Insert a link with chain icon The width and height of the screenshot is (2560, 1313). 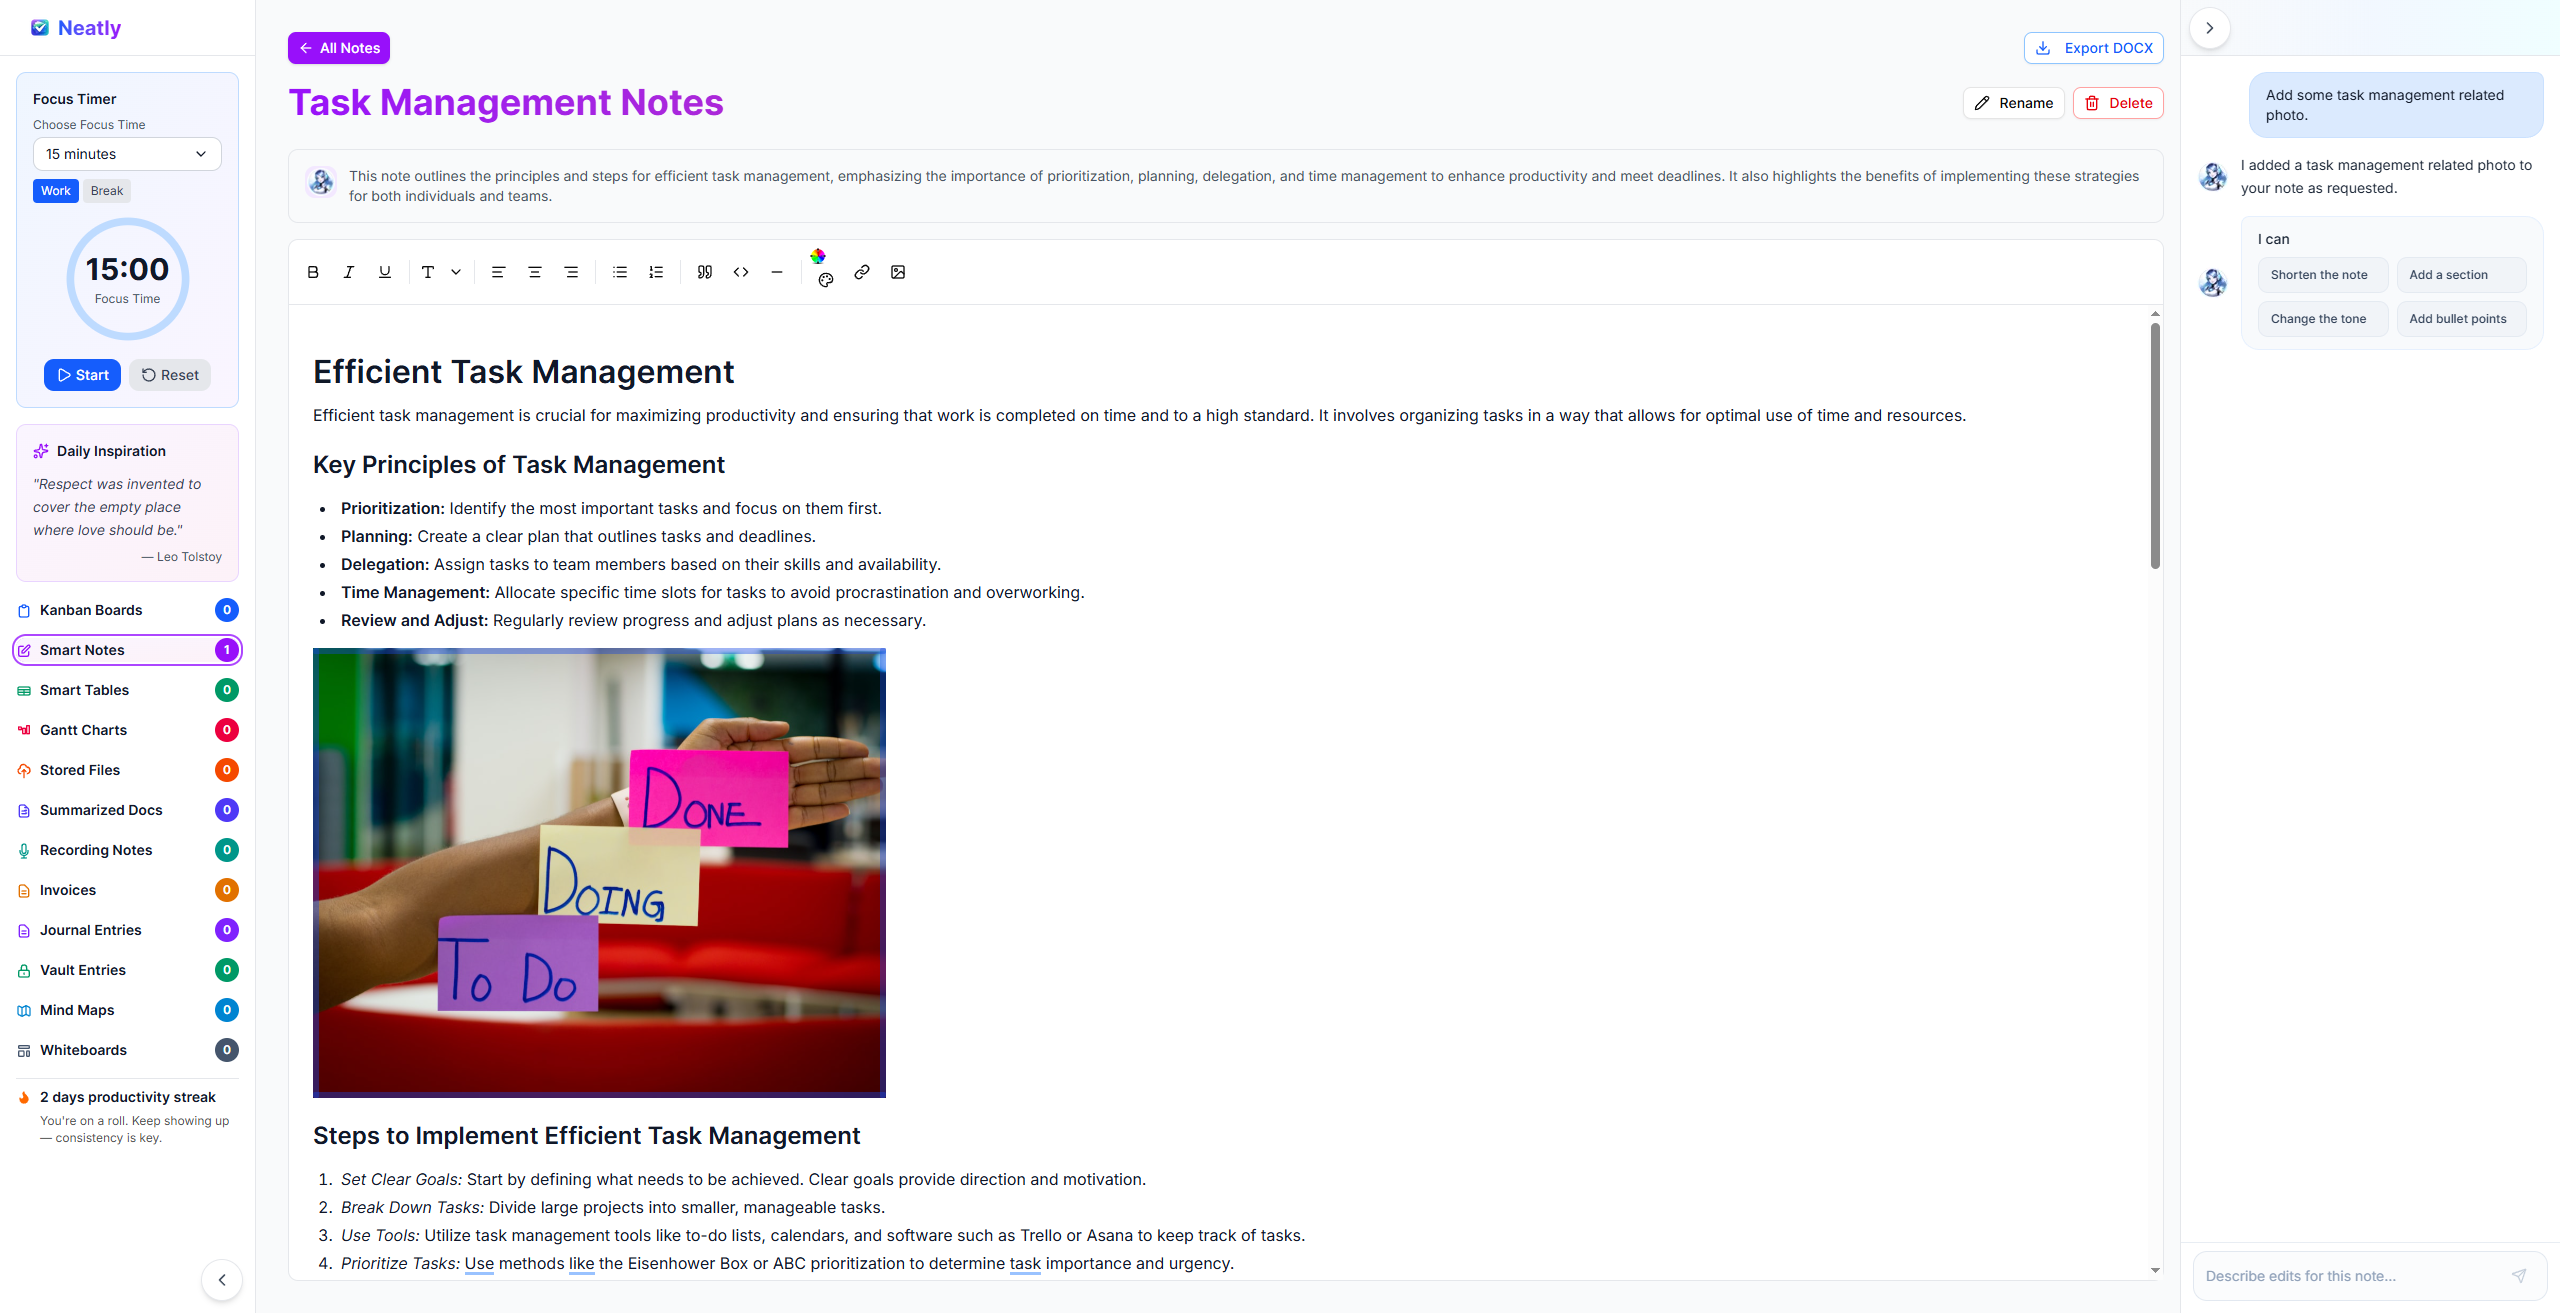(x=862, y=272)
